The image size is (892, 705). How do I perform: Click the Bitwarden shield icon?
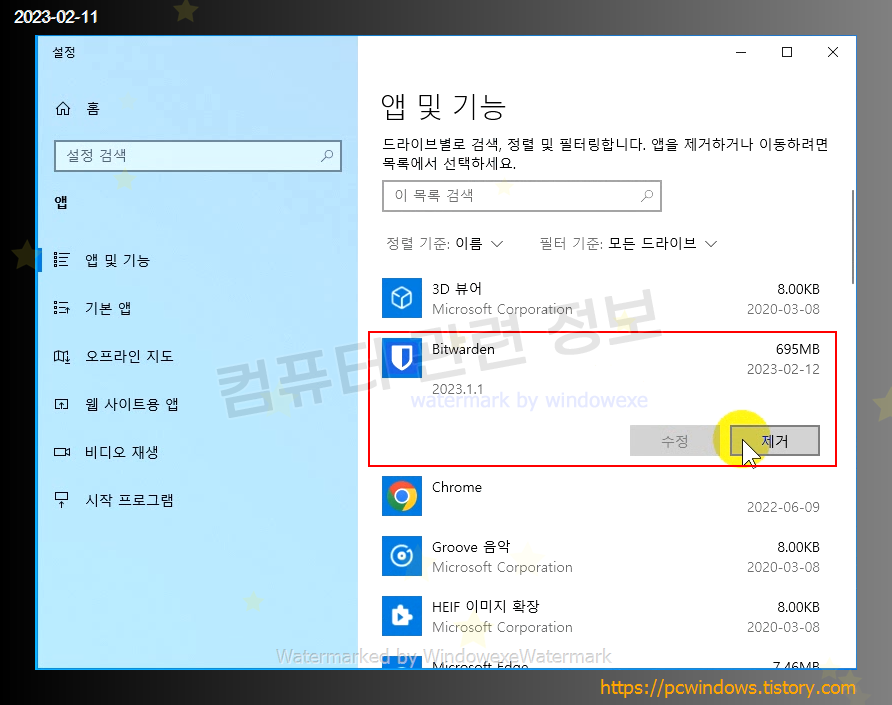point(402,358)
